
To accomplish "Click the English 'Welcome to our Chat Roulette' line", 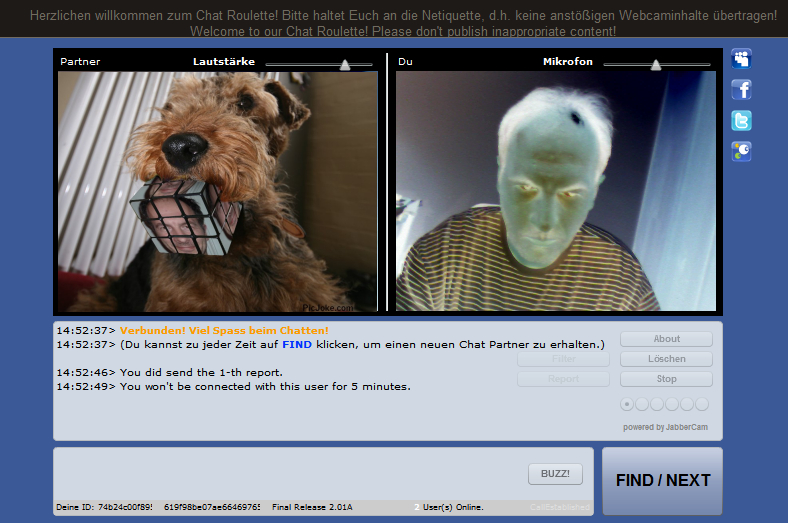I will (x=403, y=31).
